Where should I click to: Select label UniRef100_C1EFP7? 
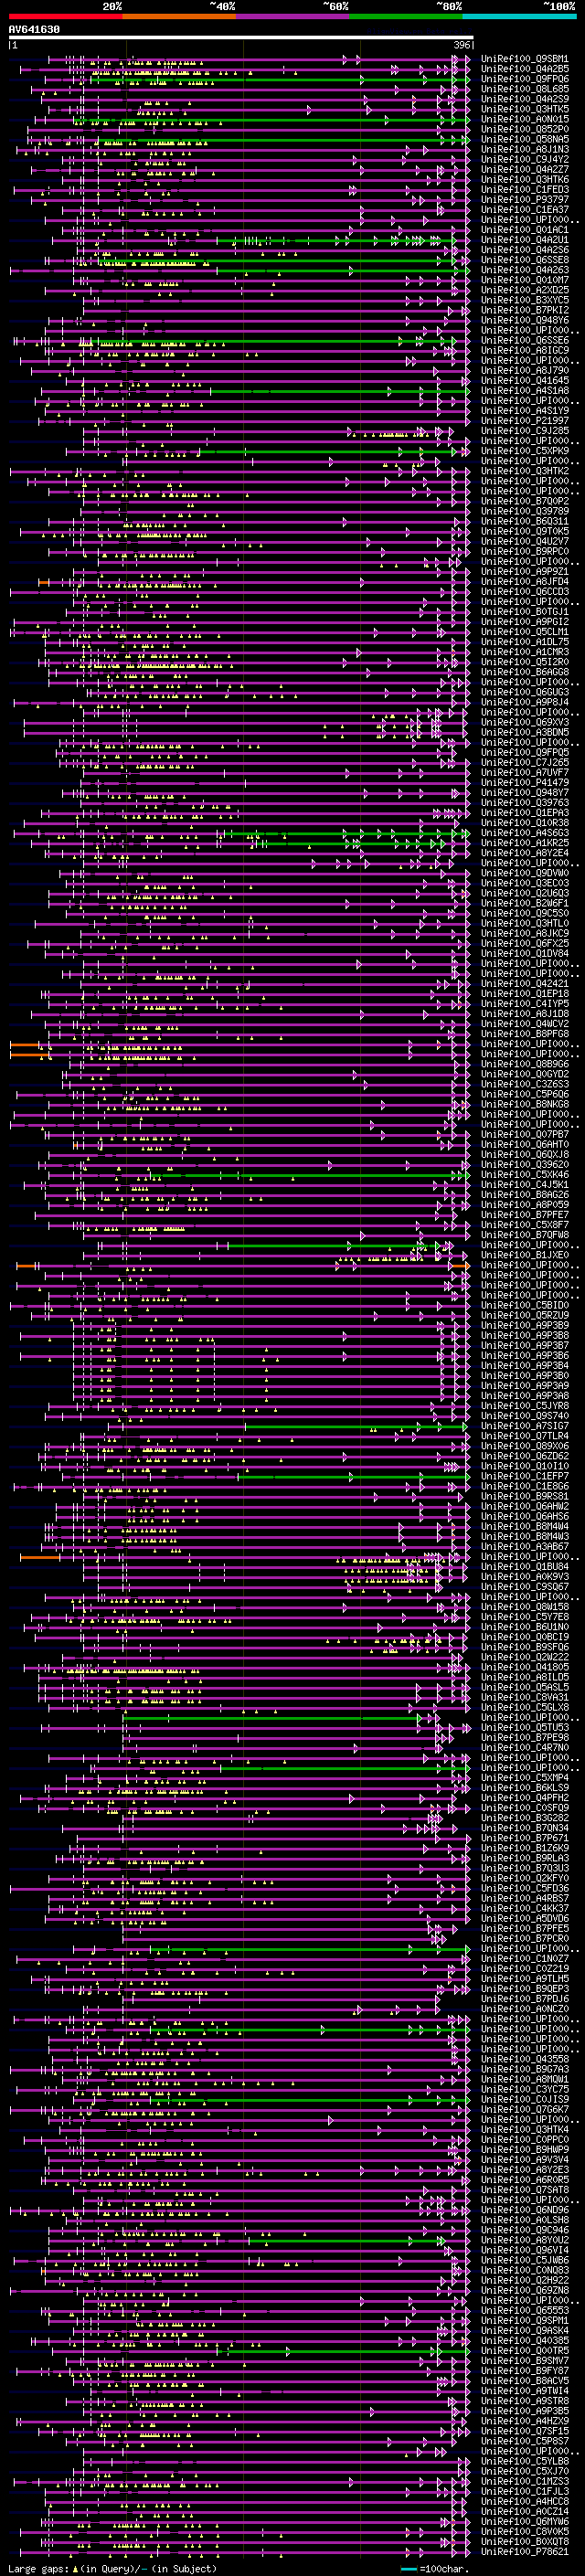525,1476
